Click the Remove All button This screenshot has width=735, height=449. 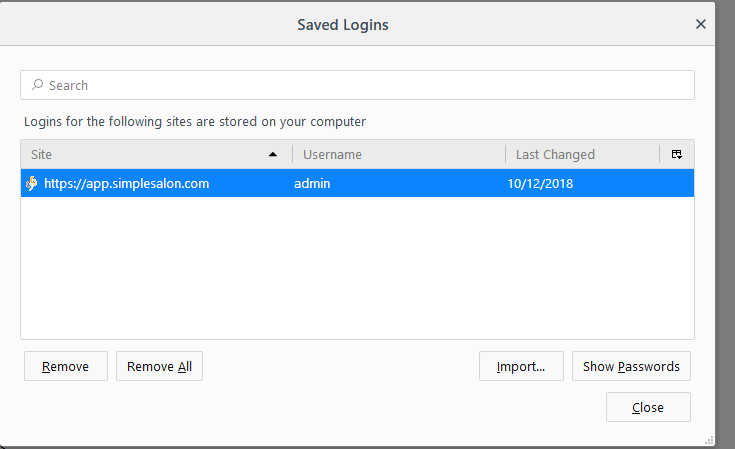[159, 366]
